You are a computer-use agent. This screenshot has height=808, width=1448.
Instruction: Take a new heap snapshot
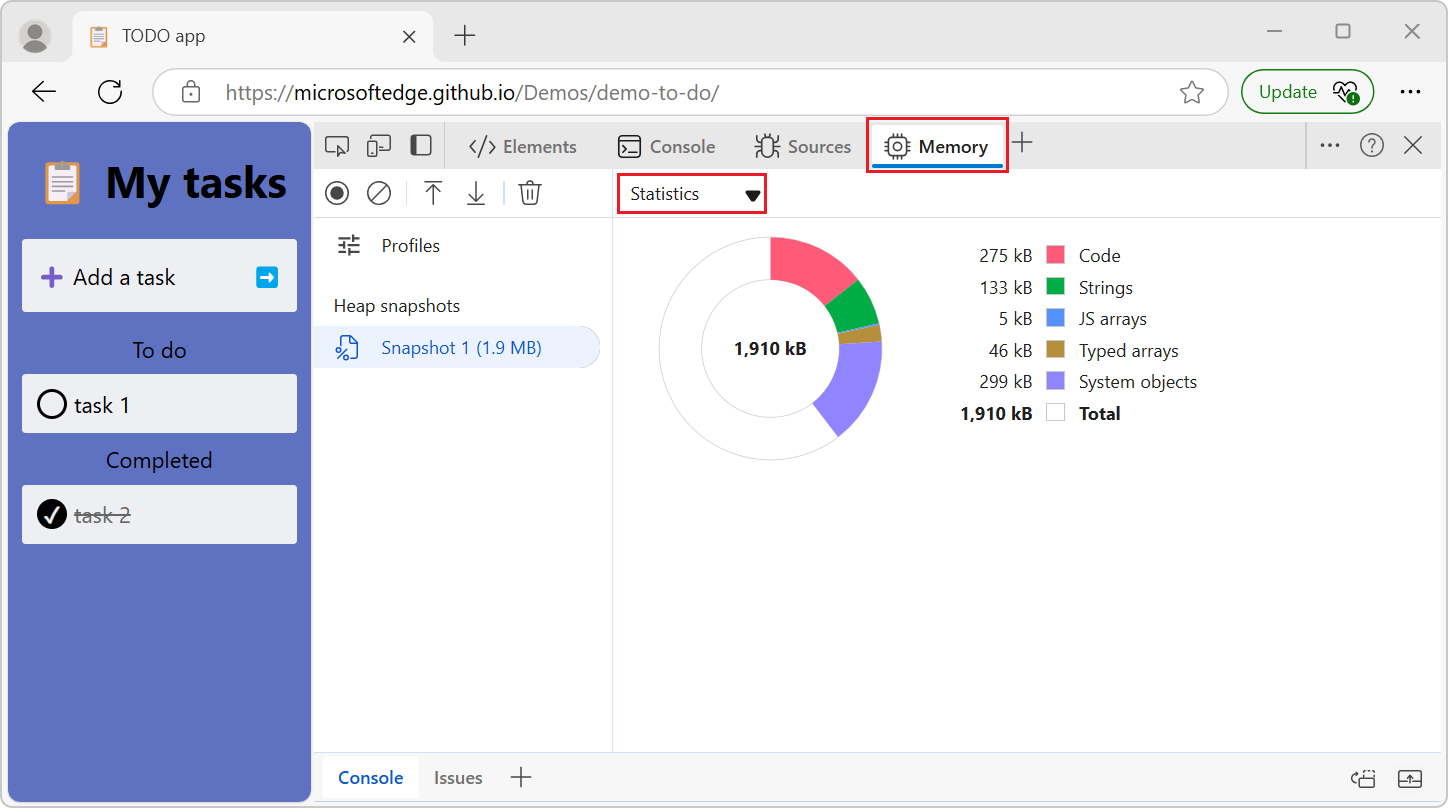click(337, 193)
